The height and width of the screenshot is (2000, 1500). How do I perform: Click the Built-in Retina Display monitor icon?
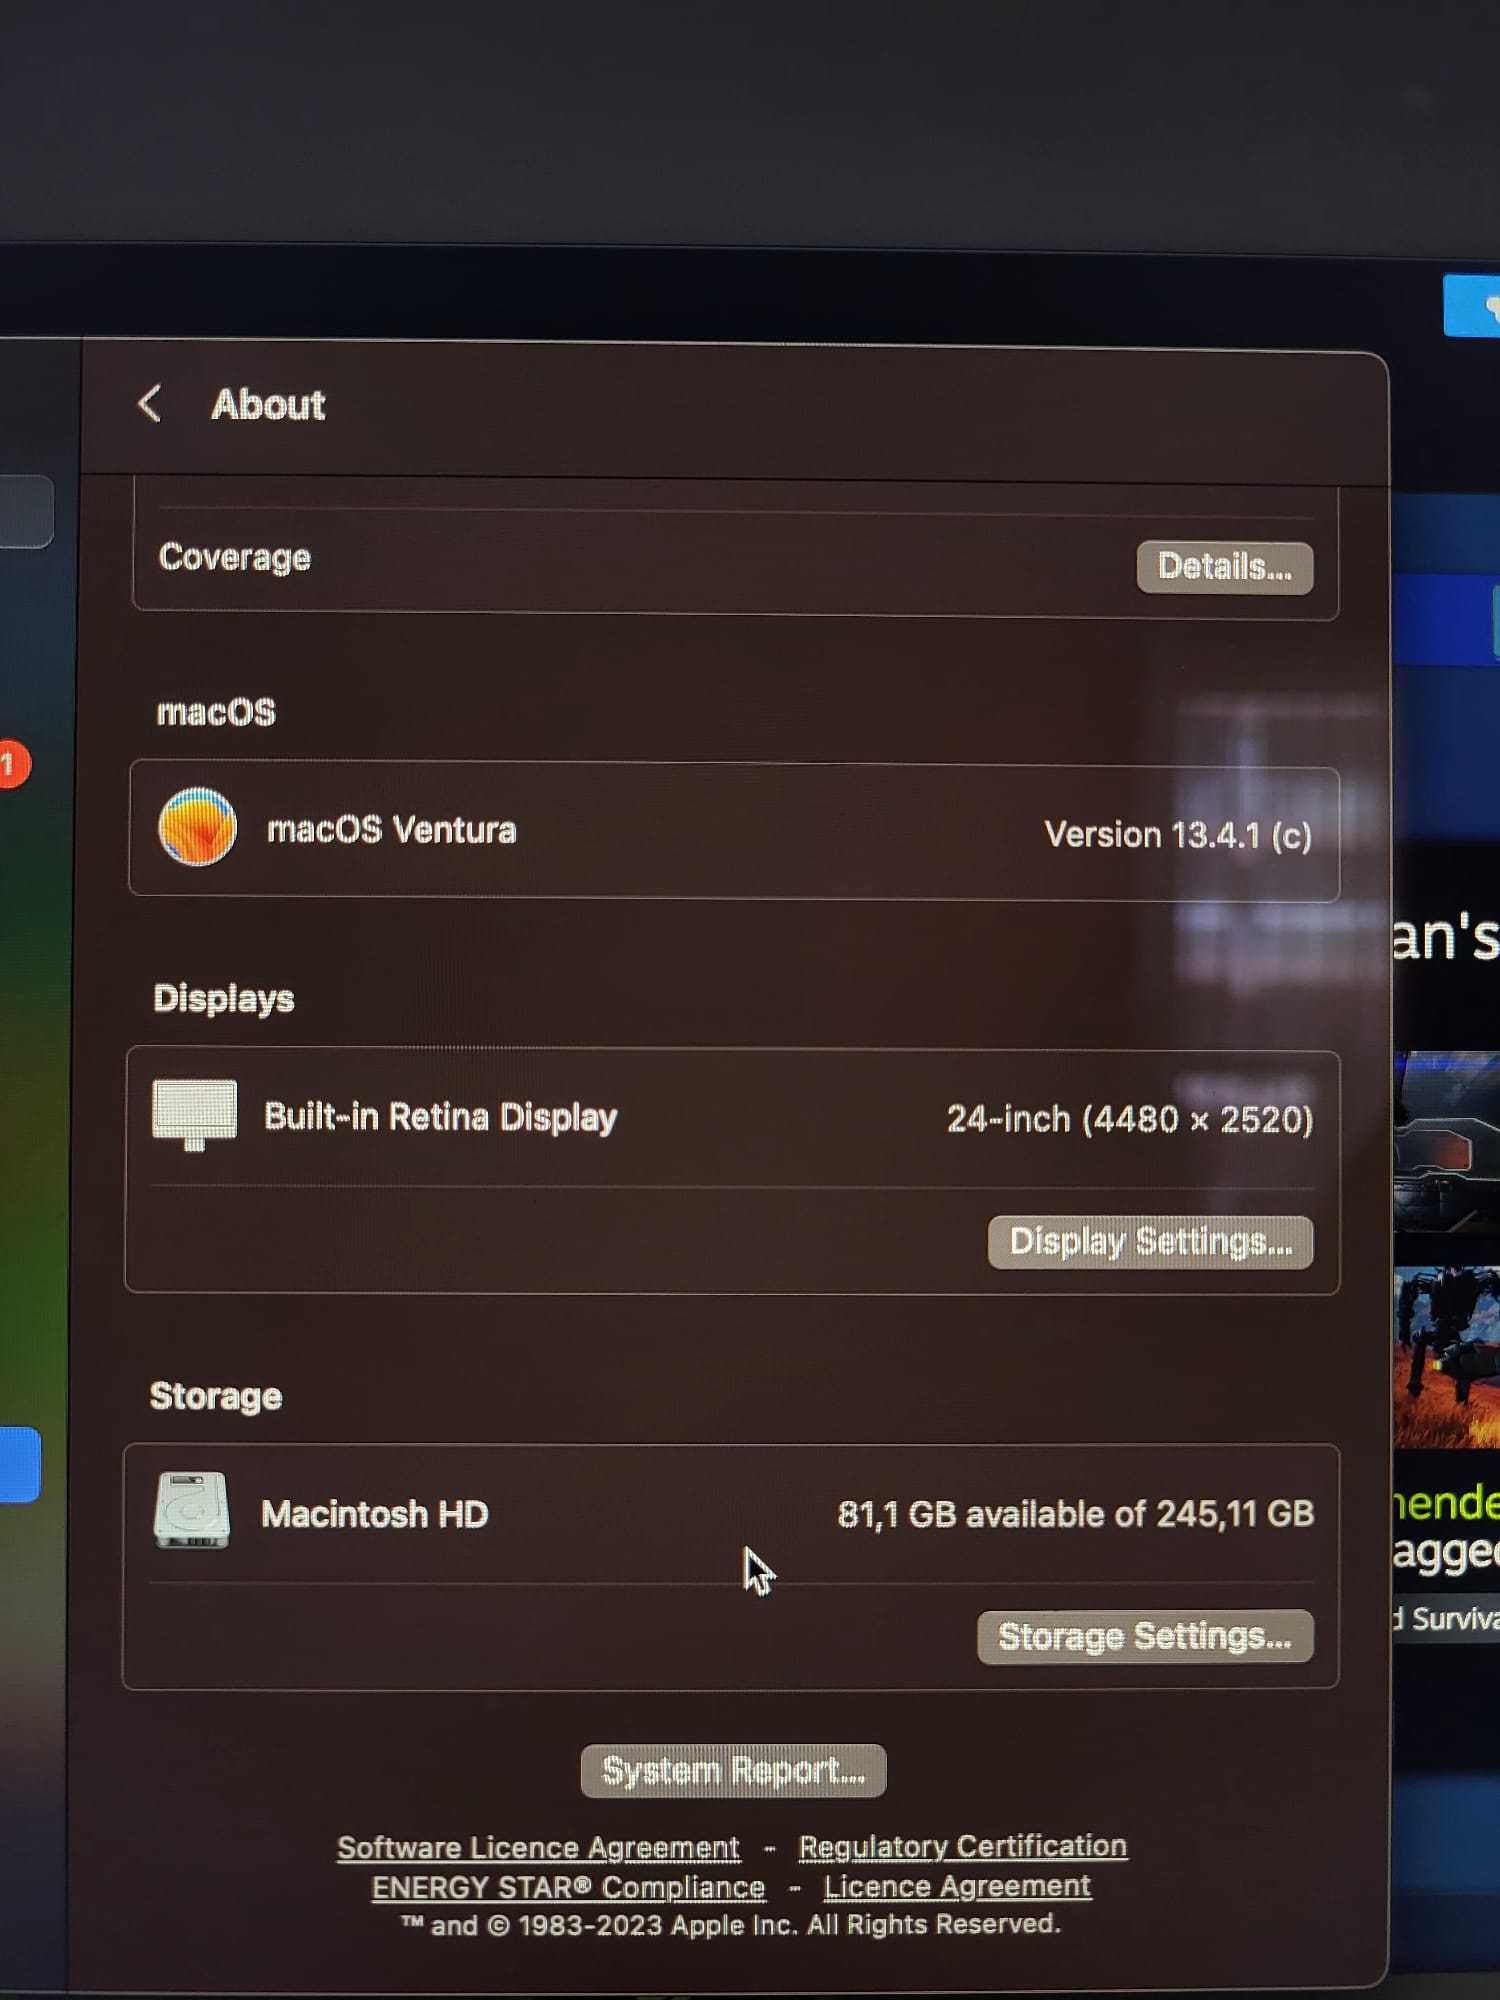point(194,1114)
